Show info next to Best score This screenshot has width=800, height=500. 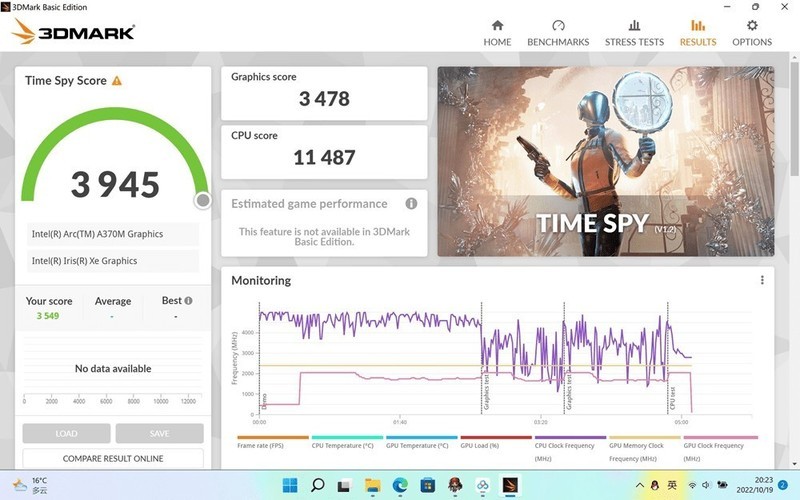(188, 301)
